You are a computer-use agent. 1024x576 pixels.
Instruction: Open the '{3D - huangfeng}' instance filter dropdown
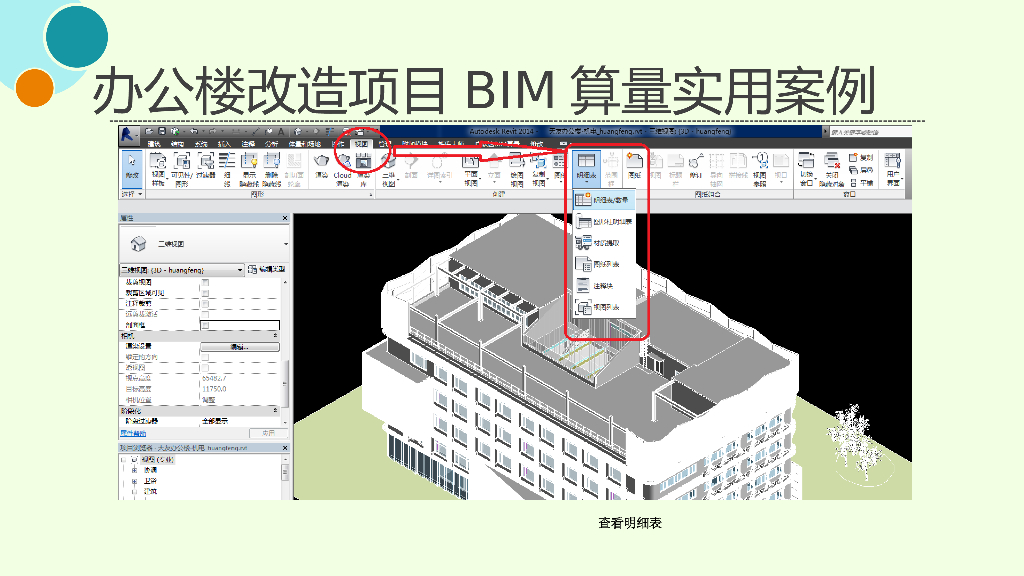(182, 269)
